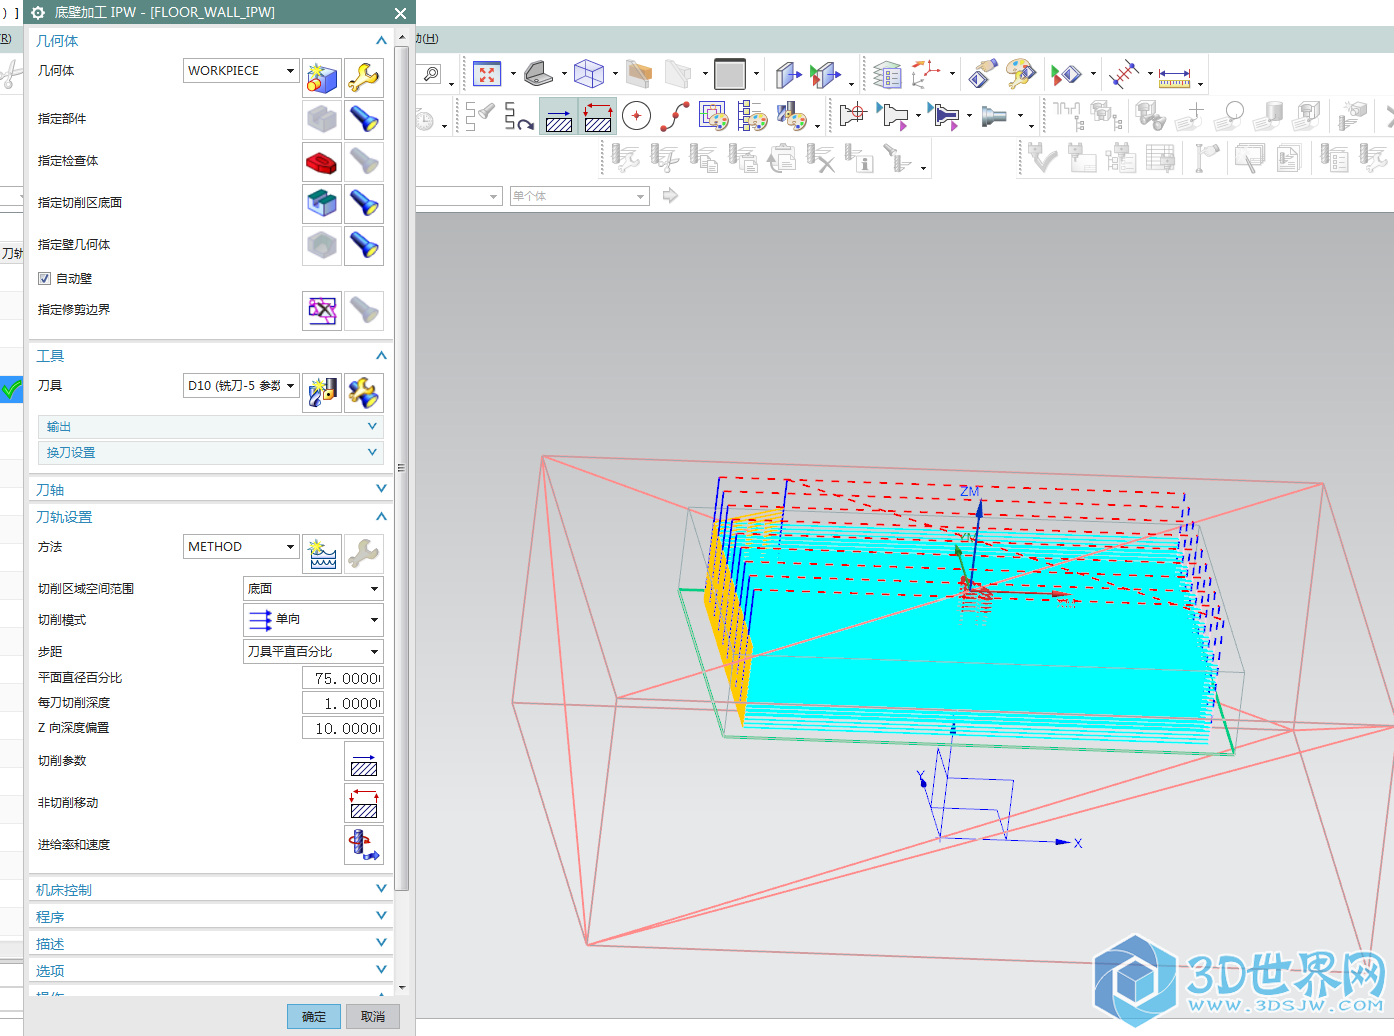Click the Z向深度偏置 value field
Screen dimensions: 1394x1036
pyautogui.click(x=342, y=728)
